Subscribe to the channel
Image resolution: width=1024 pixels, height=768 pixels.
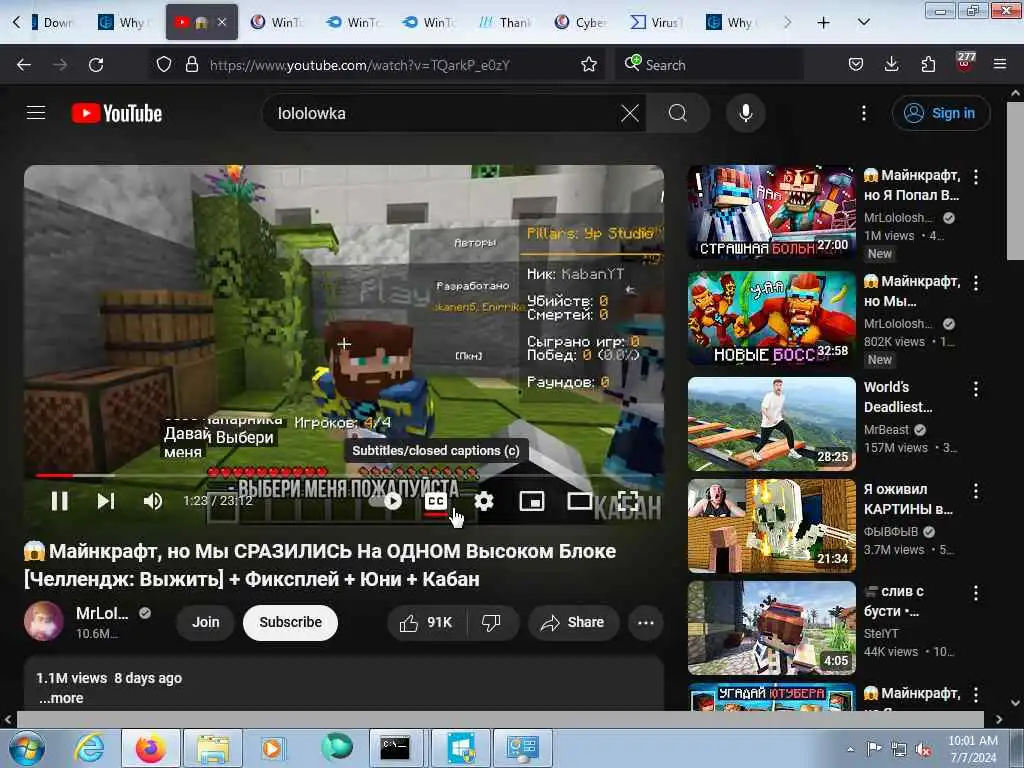coord(291,622)
